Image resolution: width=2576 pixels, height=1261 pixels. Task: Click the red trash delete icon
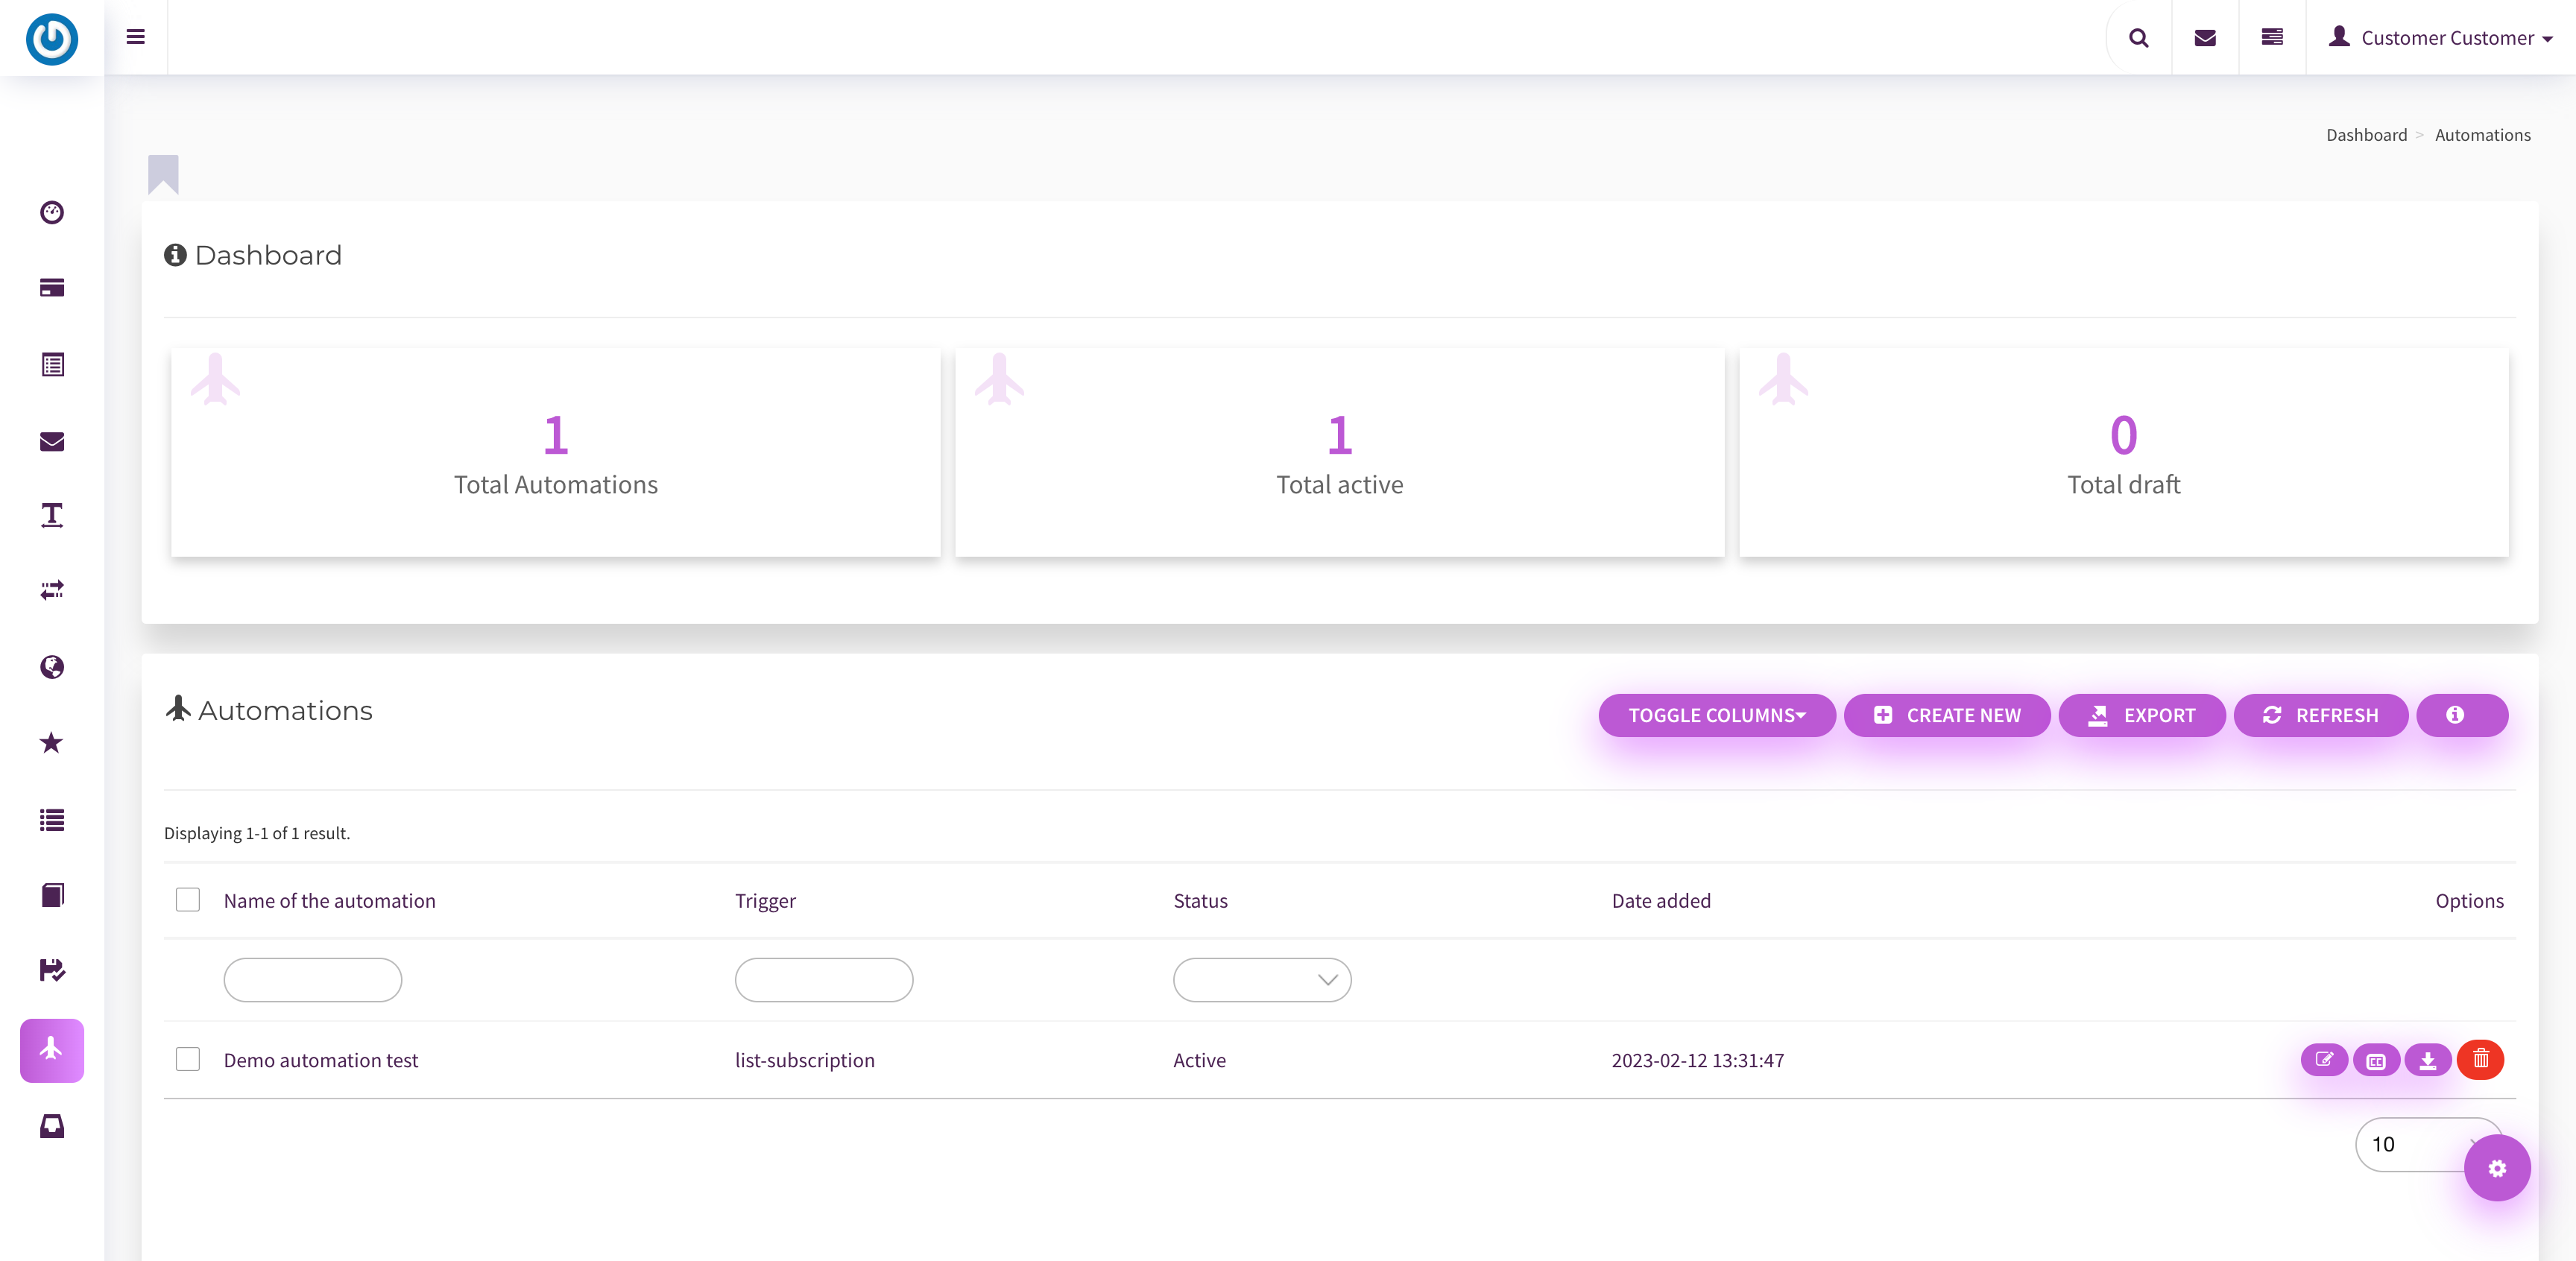click(x=2480, y=1059)
